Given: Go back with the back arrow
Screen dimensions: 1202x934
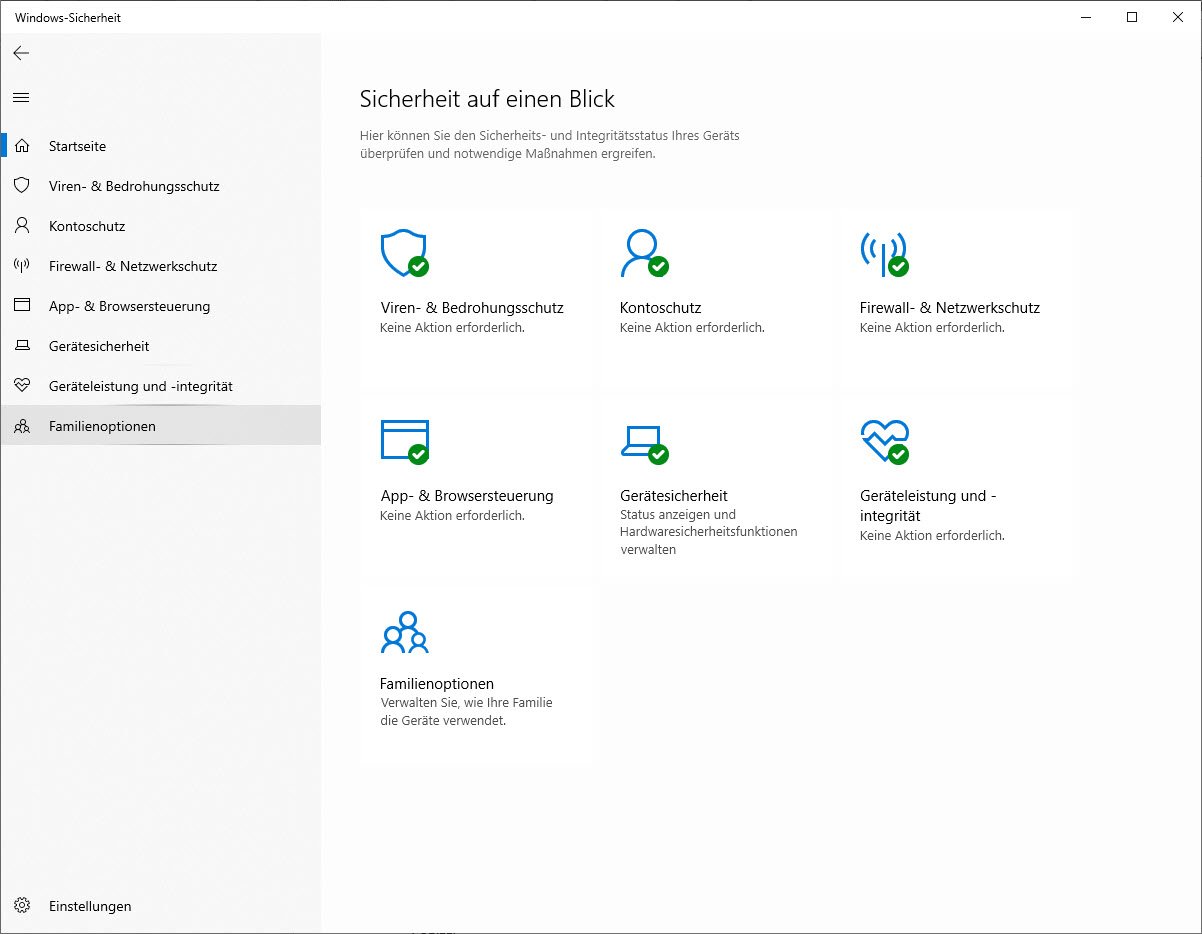Looking at the screenshot, I should click(21, 53).
